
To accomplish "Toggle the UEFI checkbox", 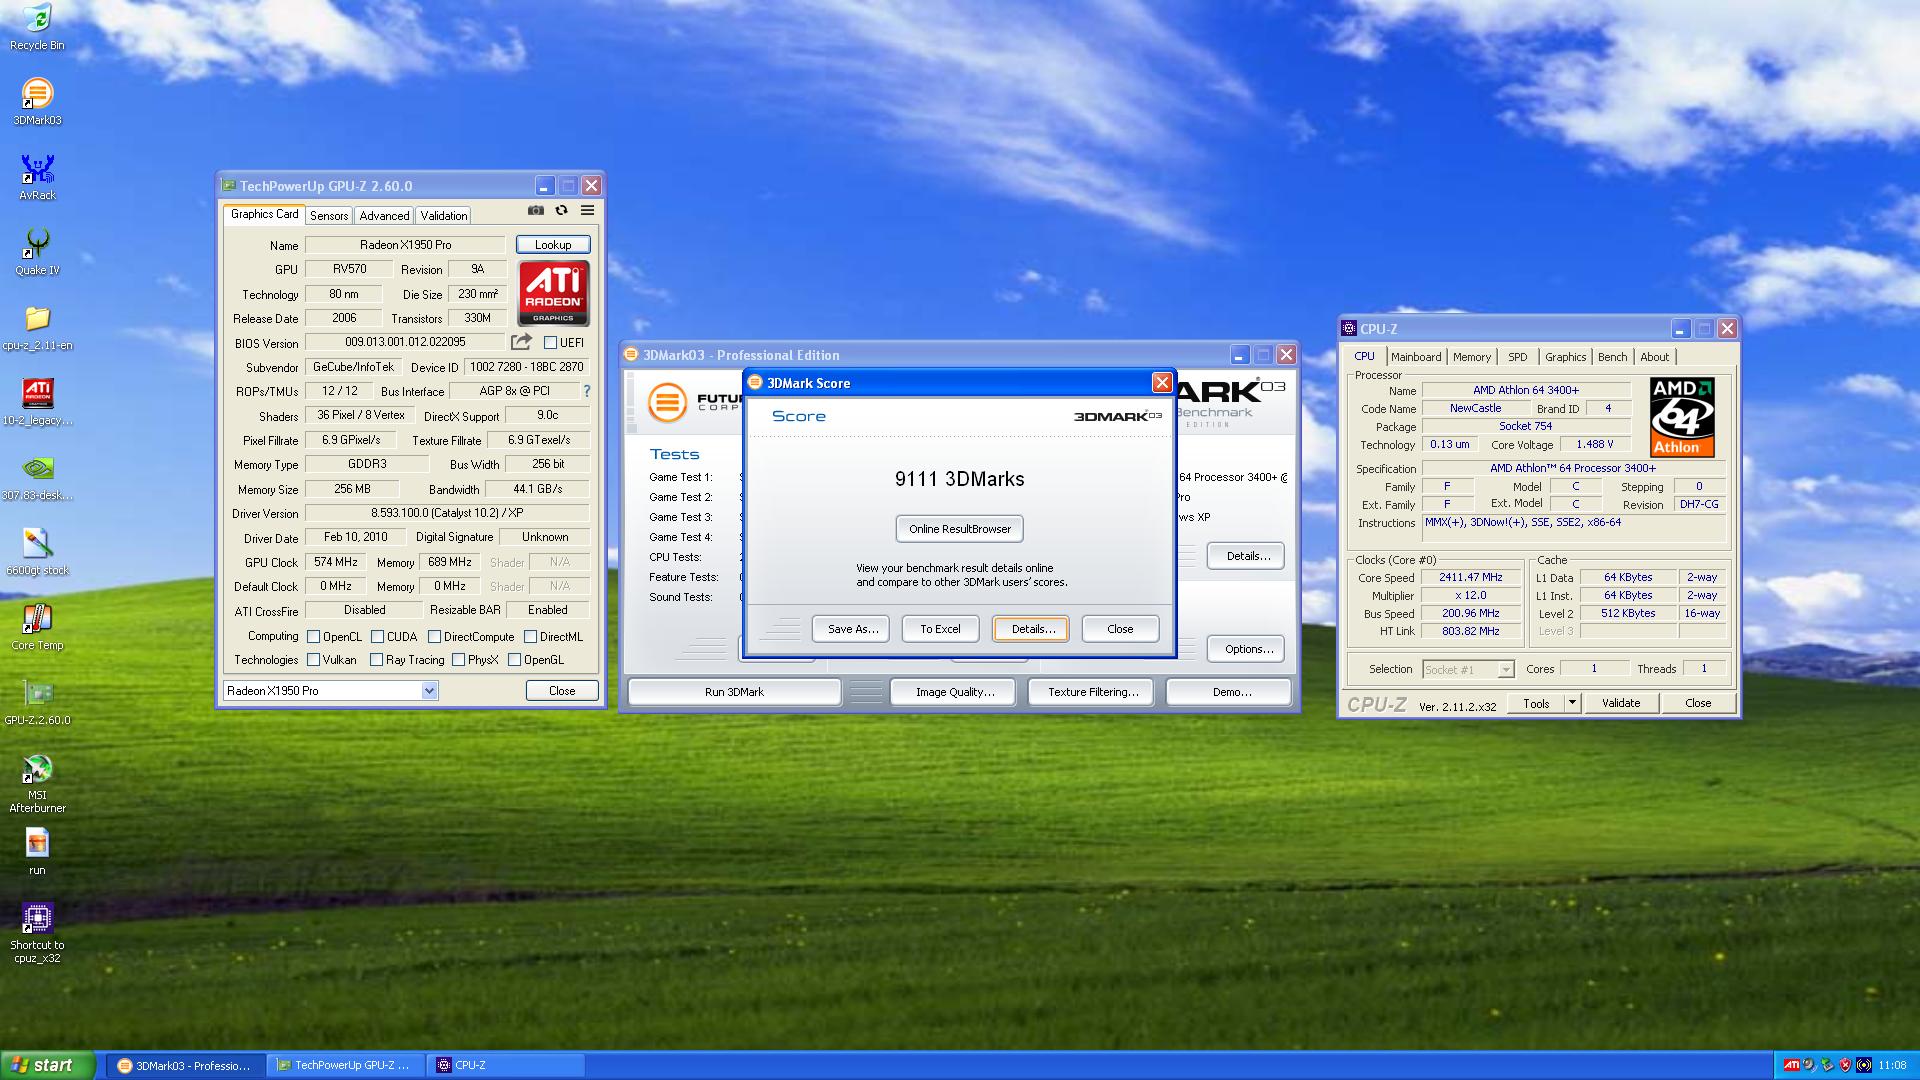I will (550, 343).
